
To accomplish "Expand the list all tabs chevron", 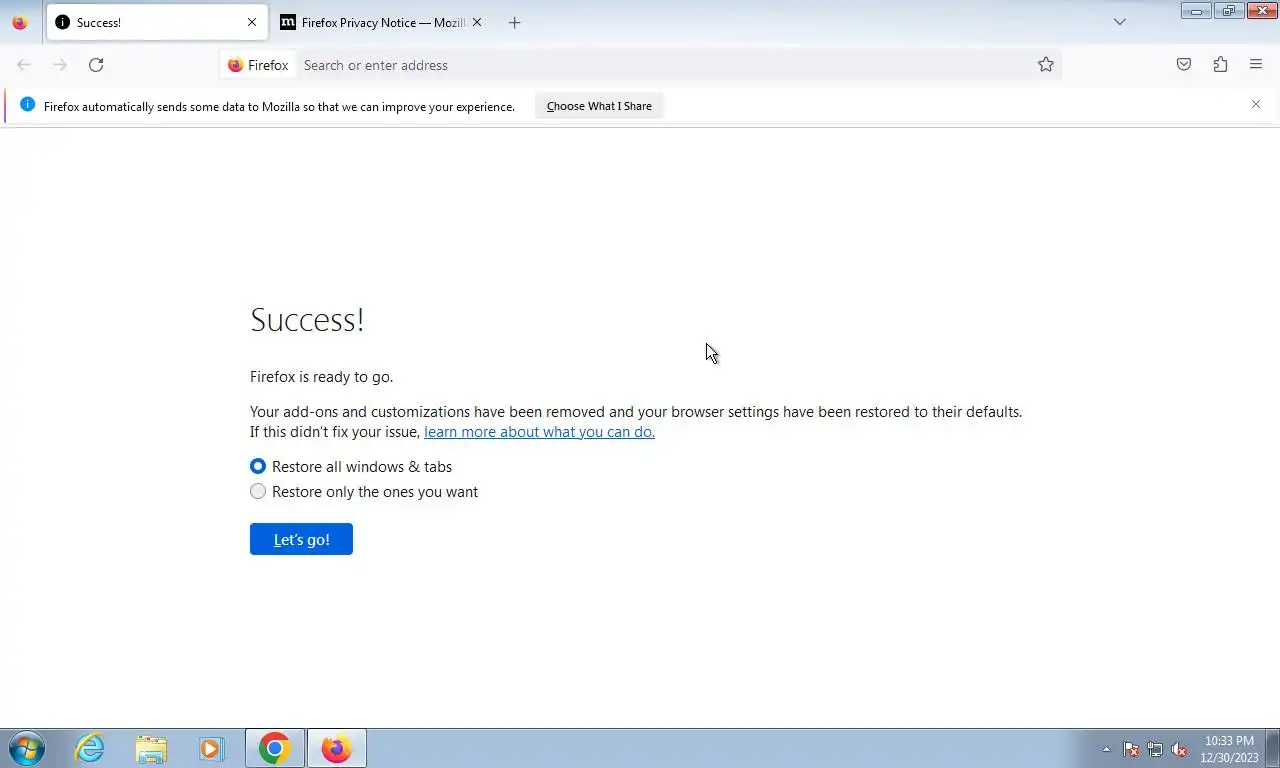I will pyautogui.click(x=1120, y=22).
